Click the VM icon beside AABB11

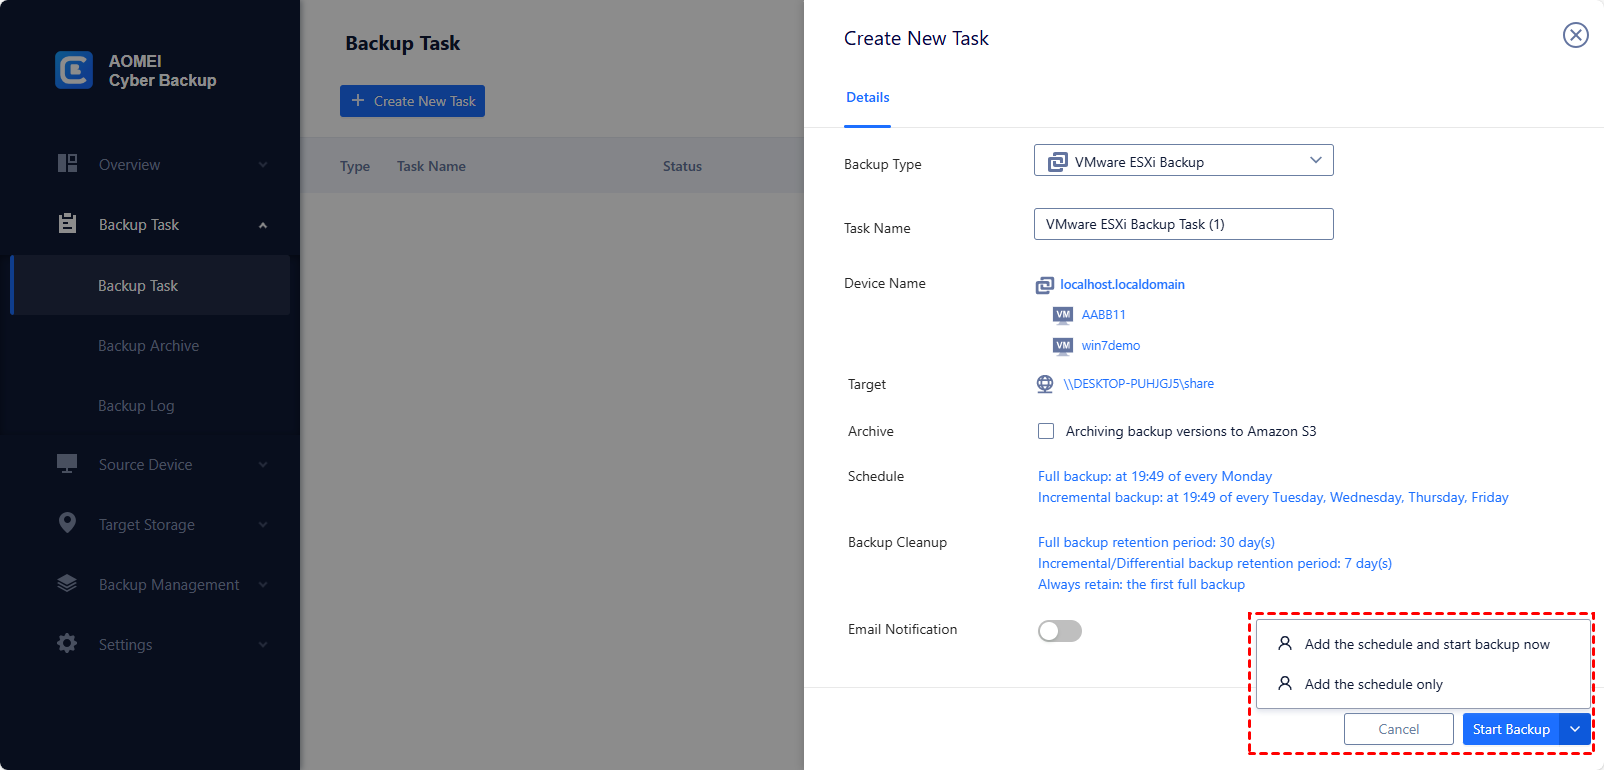coord(1063,315)
